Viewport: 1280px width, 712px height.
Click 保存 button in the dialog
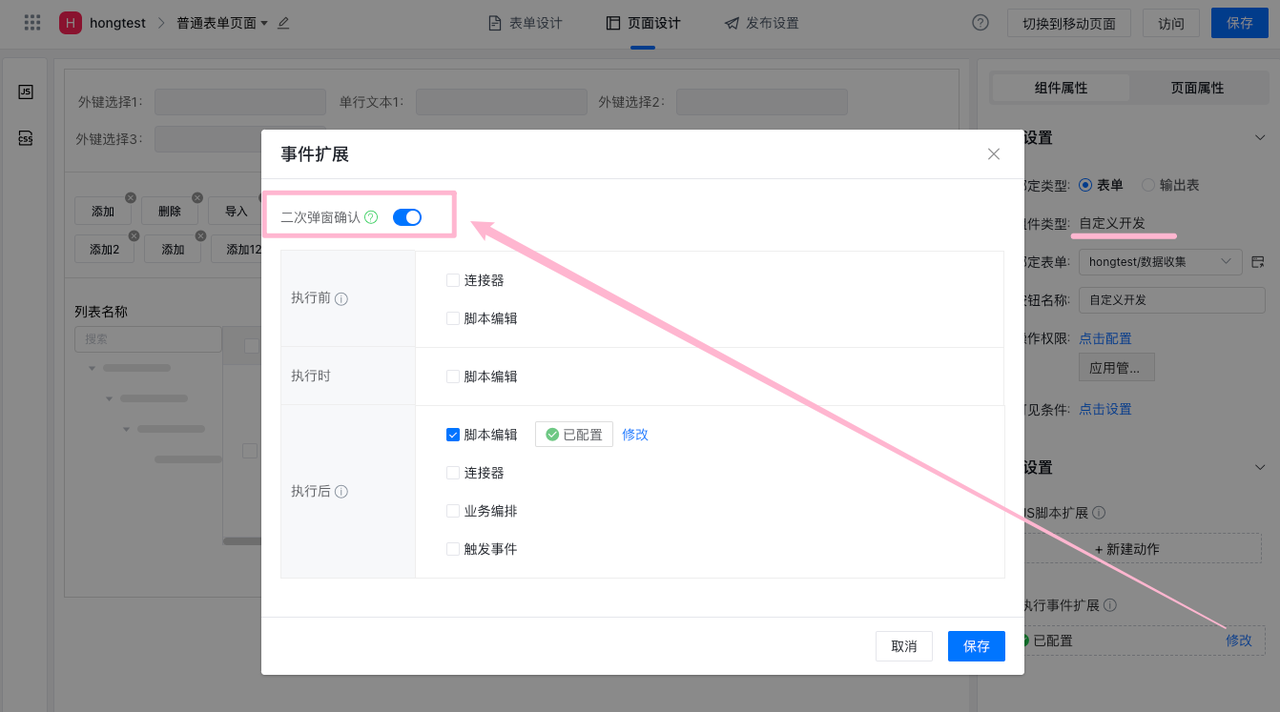click(976, 646)
